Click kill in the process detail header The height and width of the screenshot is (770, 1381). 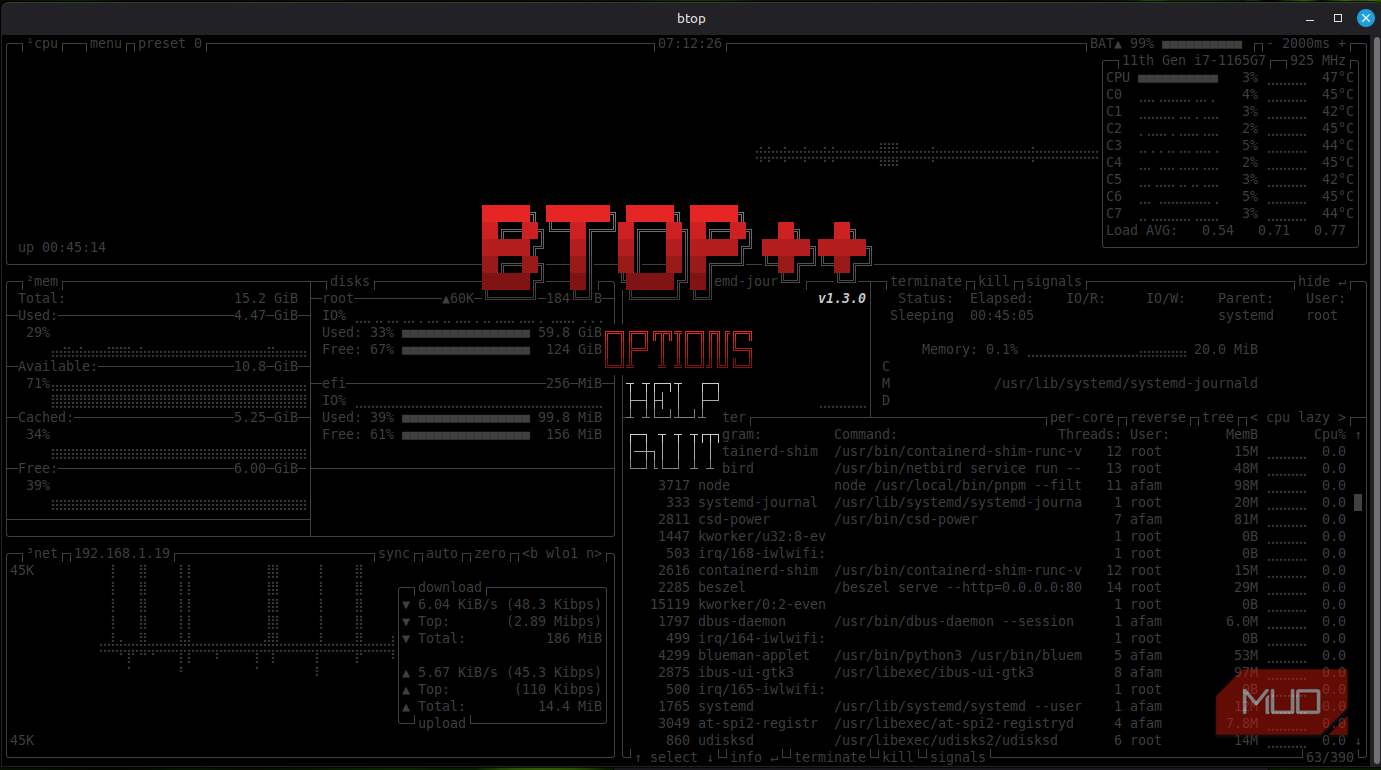[x=994, y=282]
